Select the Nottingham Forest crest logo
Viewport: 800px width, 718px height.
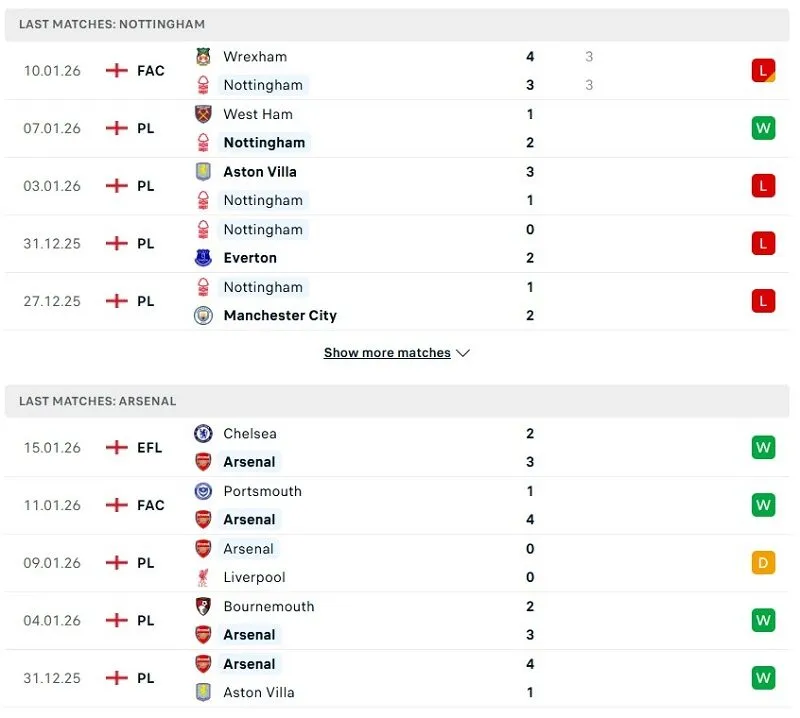pos(205,85)
